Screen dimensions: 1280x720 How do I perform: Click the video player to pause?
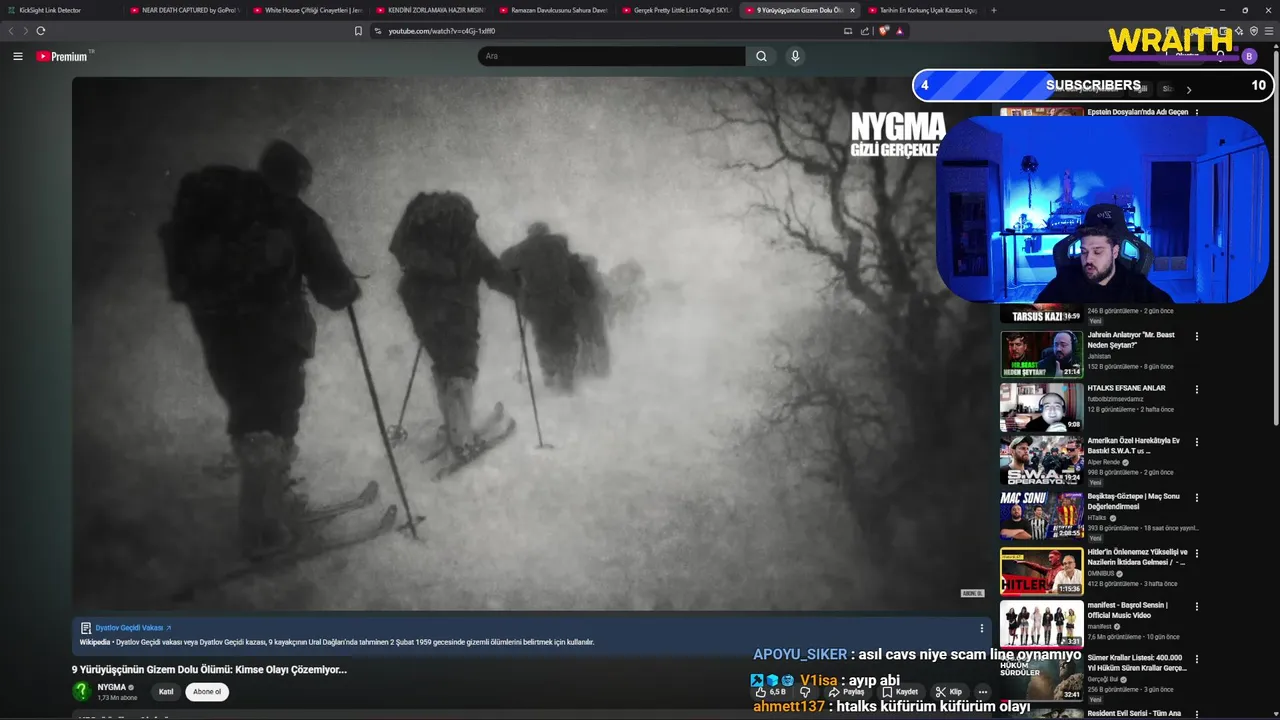pyautogui.click(x=531, y=343)
